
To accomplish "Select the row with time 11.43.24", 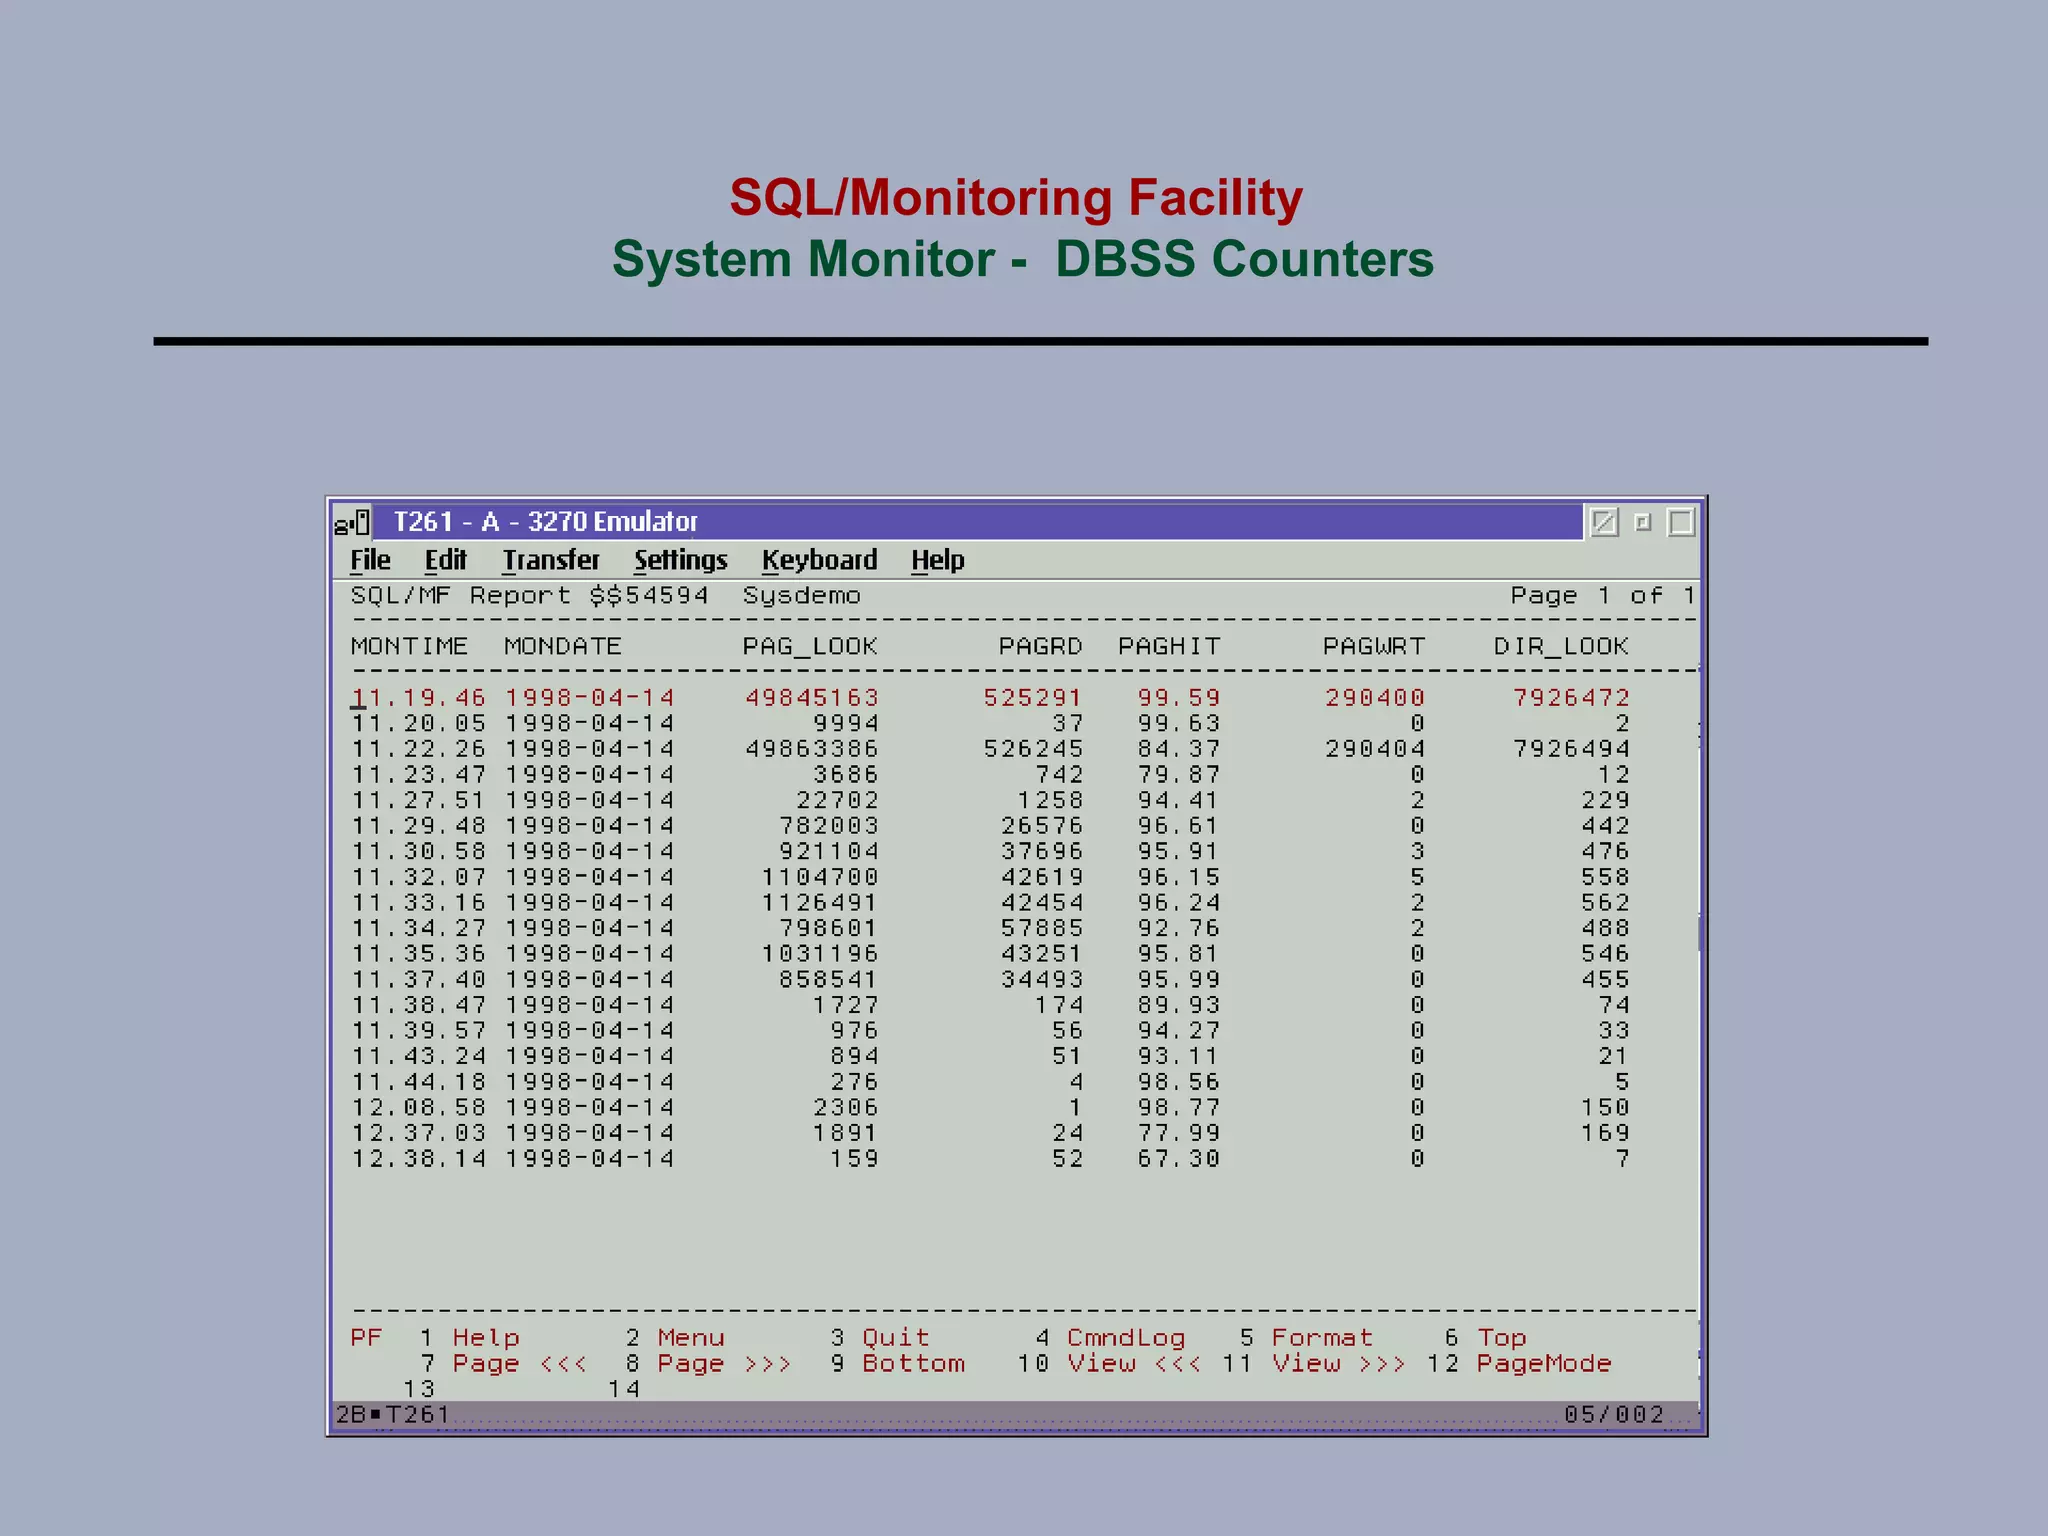I will (x=990, y=1056).
